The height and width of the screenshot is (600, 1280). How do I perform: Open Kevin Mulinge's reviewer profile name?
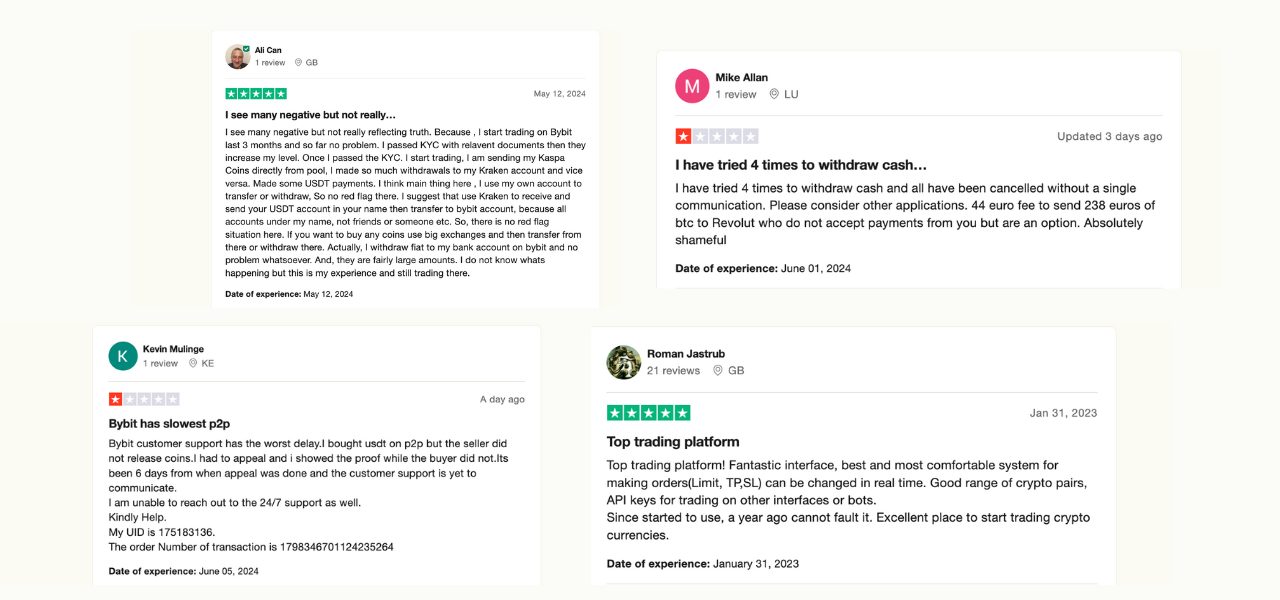173,349
